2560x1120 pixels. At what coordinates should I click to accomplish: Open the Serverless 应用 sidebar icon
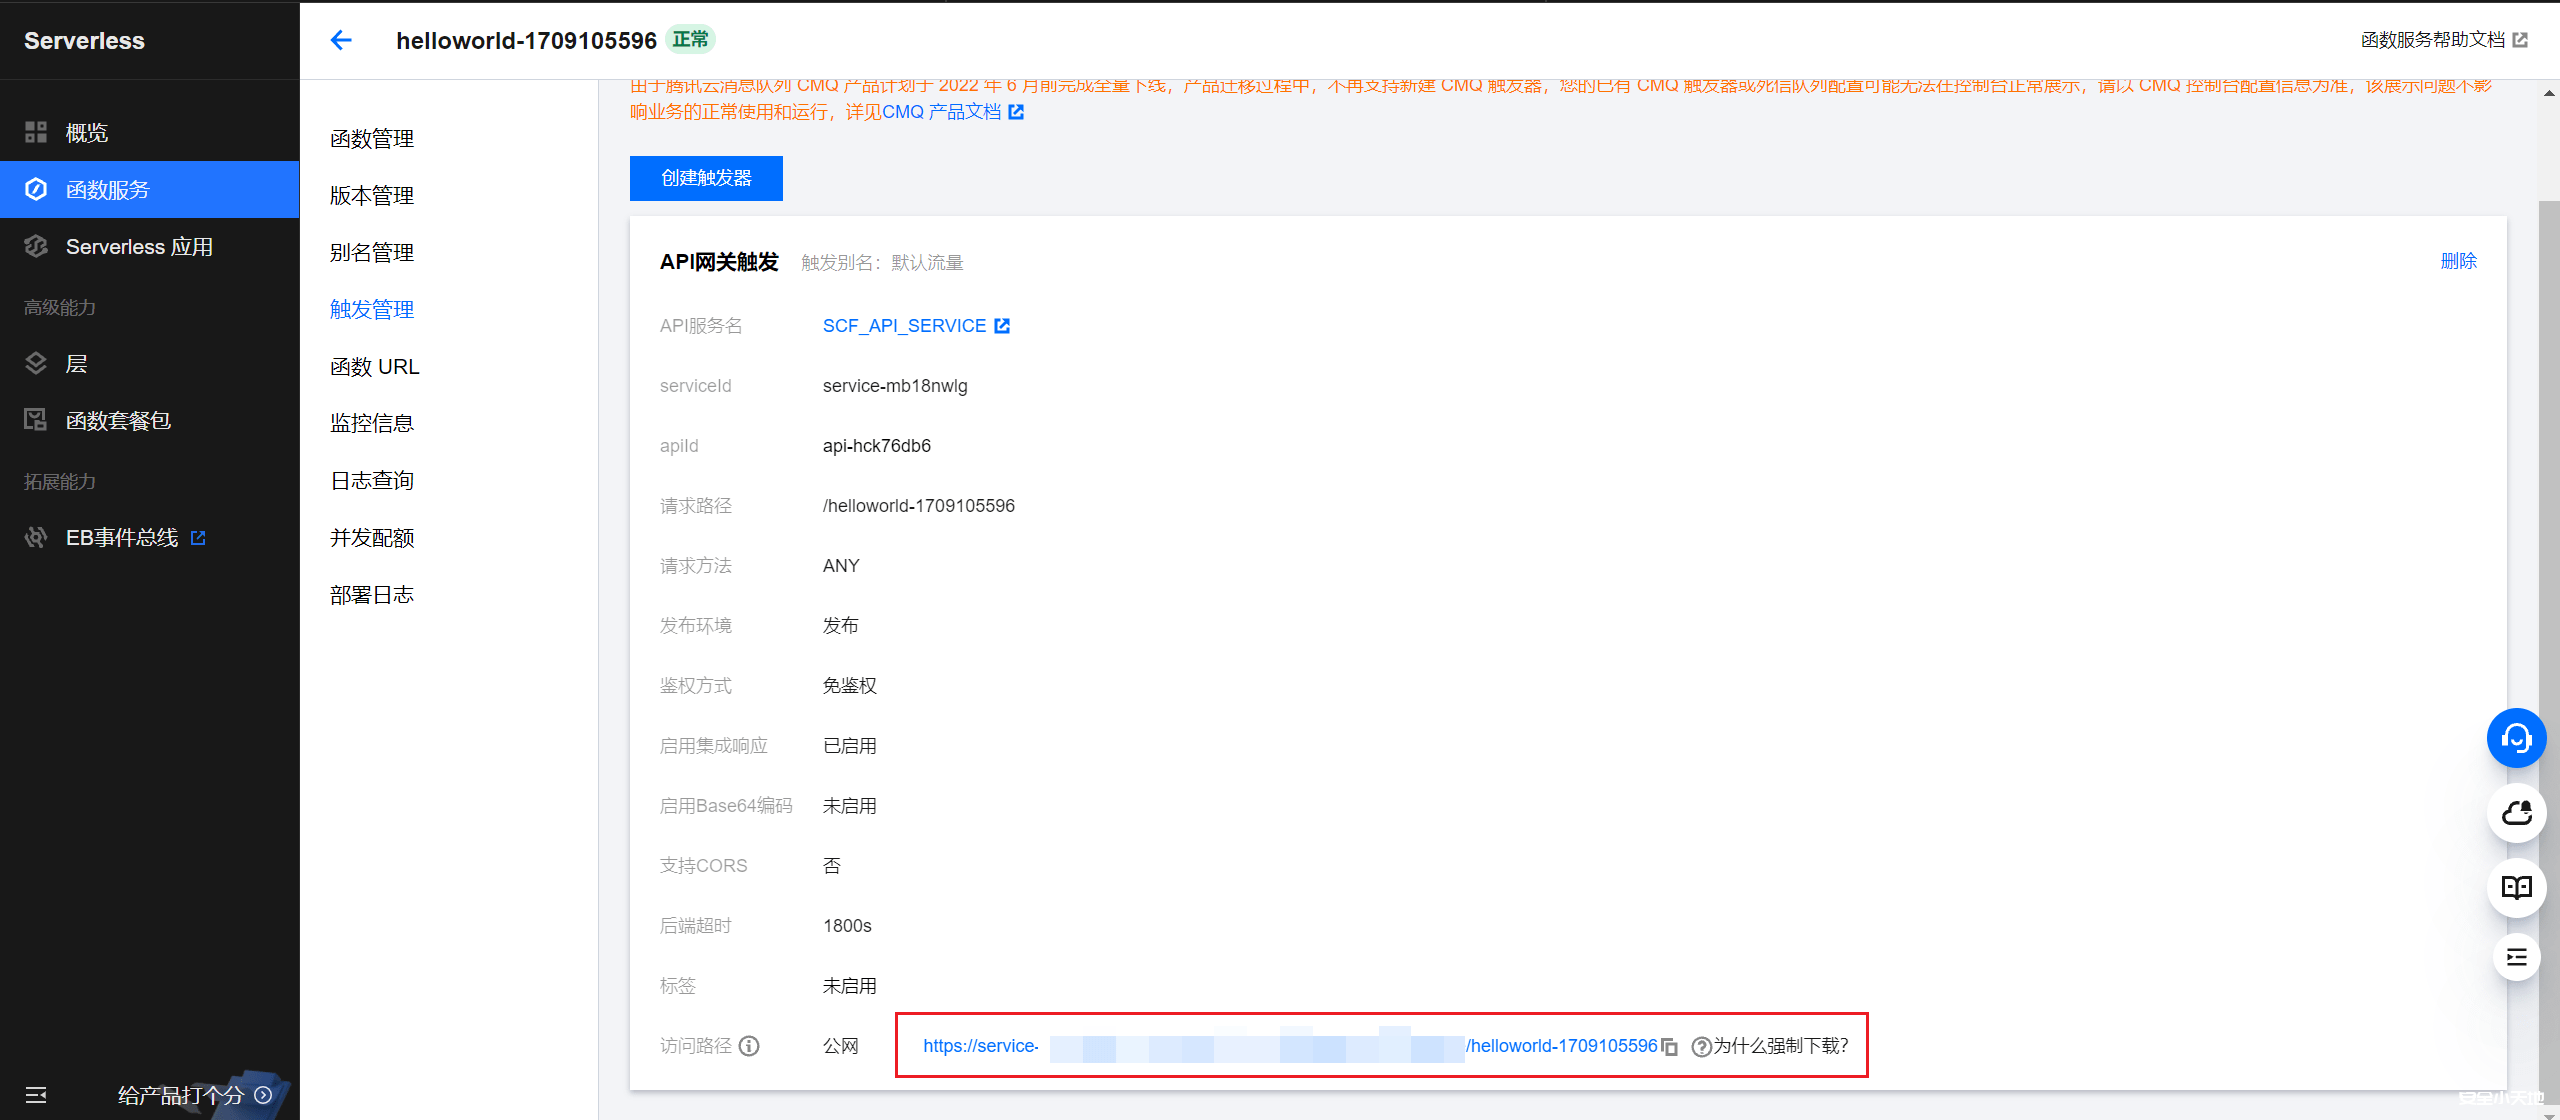click(x=36, y=246)
